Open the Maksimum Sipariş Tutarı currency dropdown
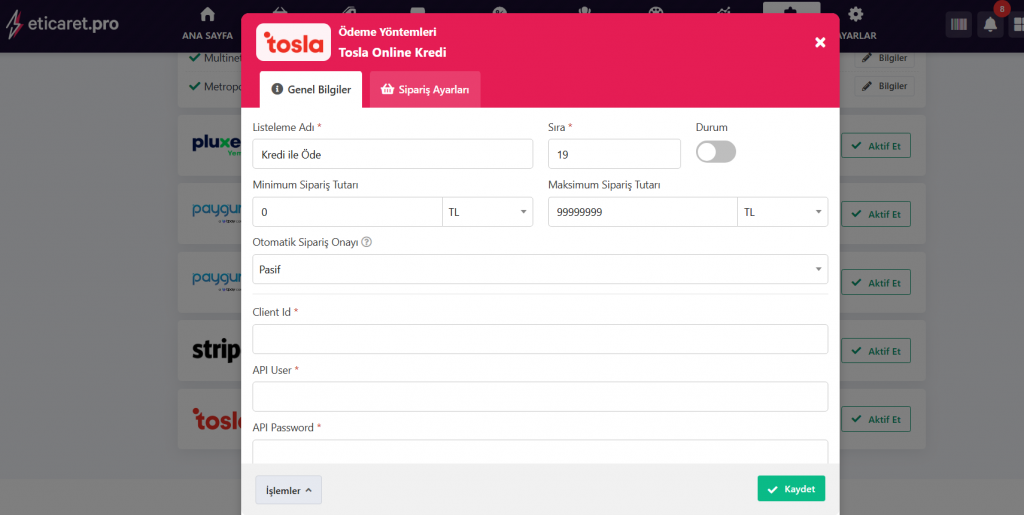 782,212
